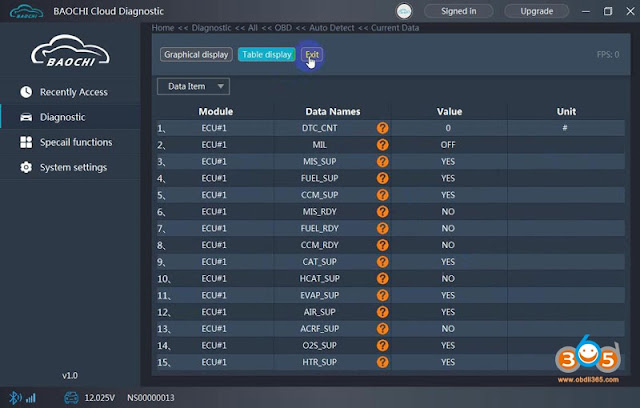
Task: Click the vehicle voltage car icon
Action: [71, 397]
